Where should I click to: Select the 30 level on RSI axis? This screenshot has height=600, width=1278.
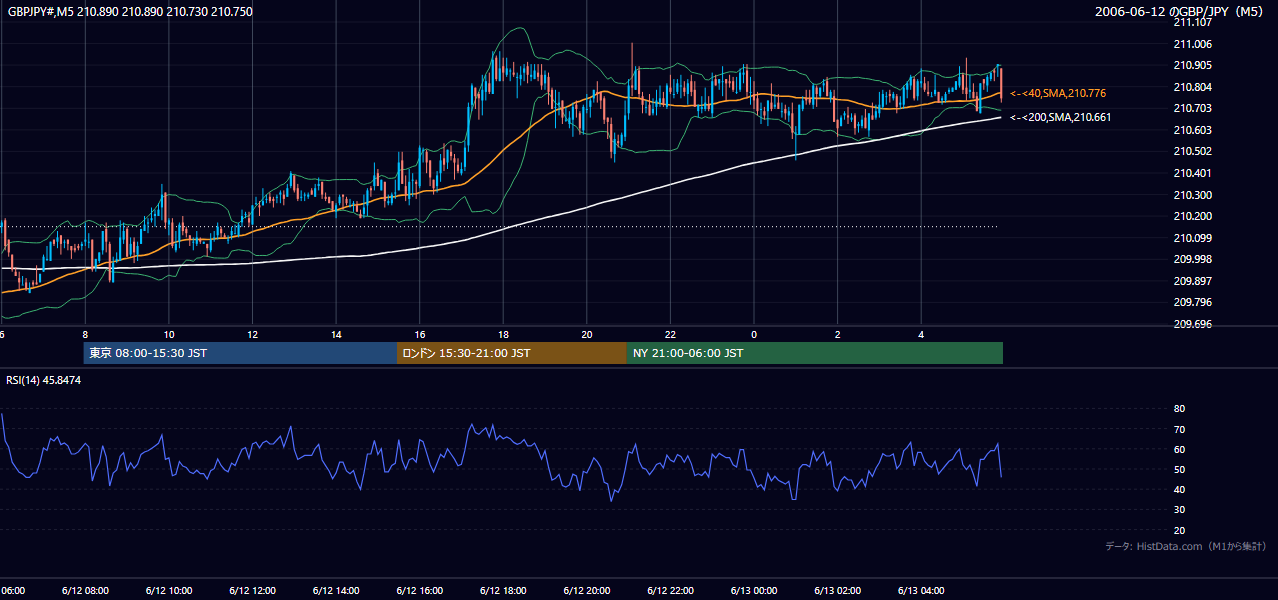pos(1179,510)
